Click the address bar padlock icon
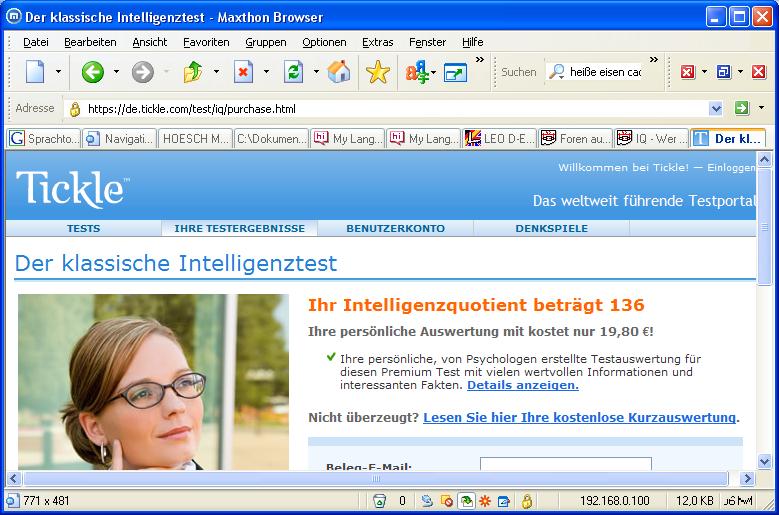Viewport: 779px width, 515px height. [75, 109]
